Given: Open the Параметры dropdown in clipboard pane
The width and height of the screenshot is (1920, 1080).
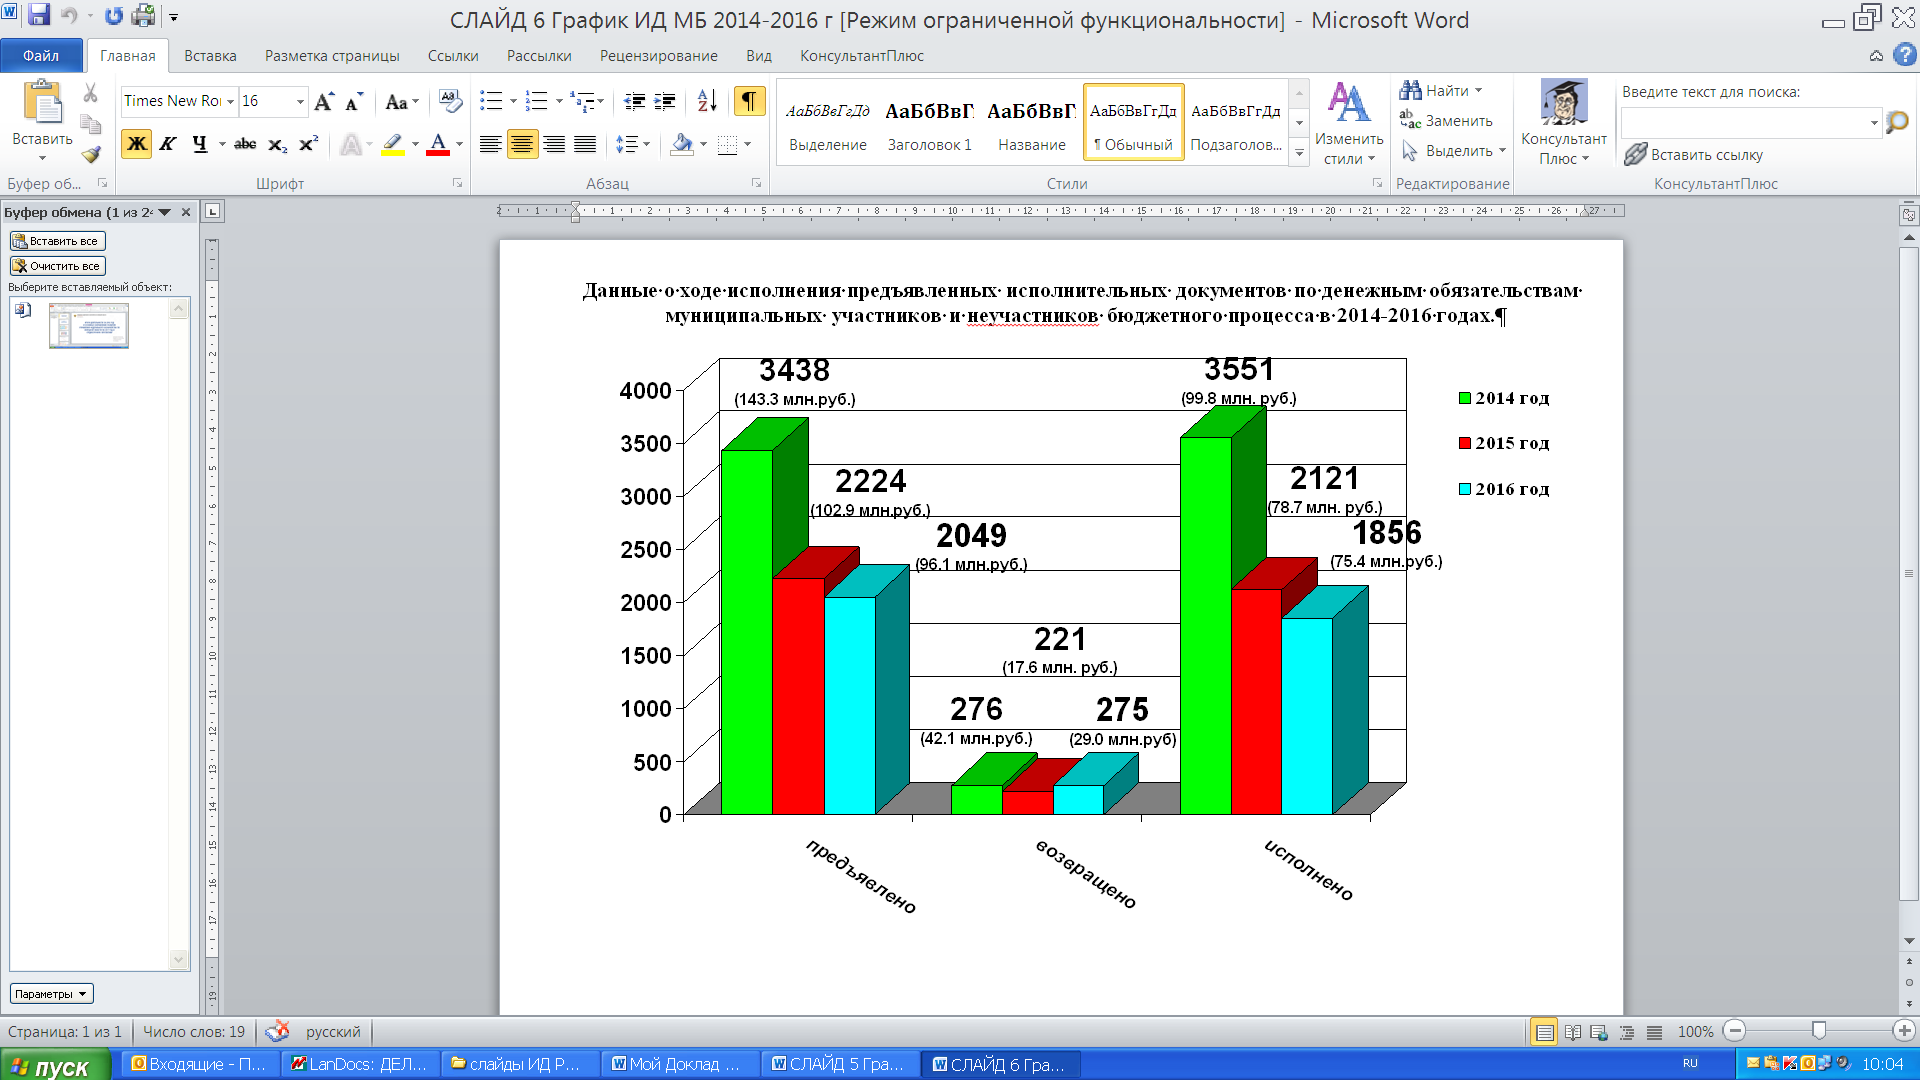Looking at the screenshot, I should [52, 993].
